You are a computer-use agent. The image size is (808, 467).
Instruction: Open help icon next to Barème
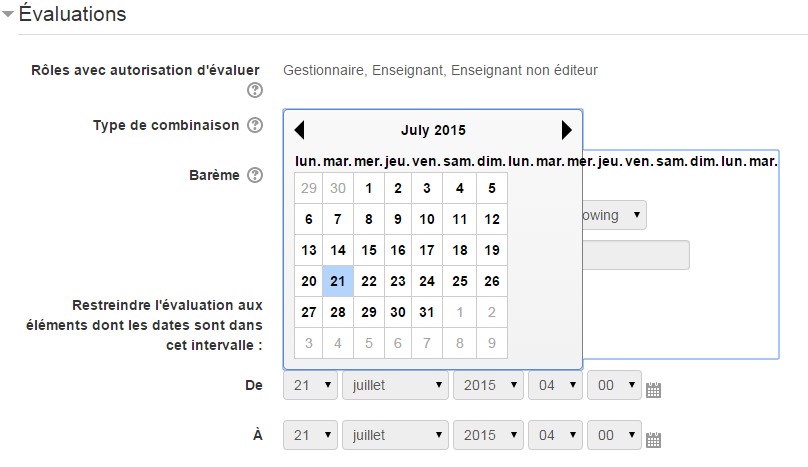(x=255, y=175)
